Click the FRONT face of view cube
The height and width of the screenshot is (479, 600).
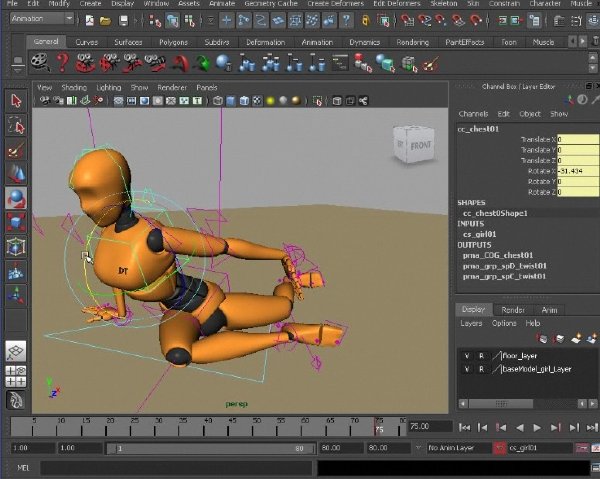[x=421, y=146]
